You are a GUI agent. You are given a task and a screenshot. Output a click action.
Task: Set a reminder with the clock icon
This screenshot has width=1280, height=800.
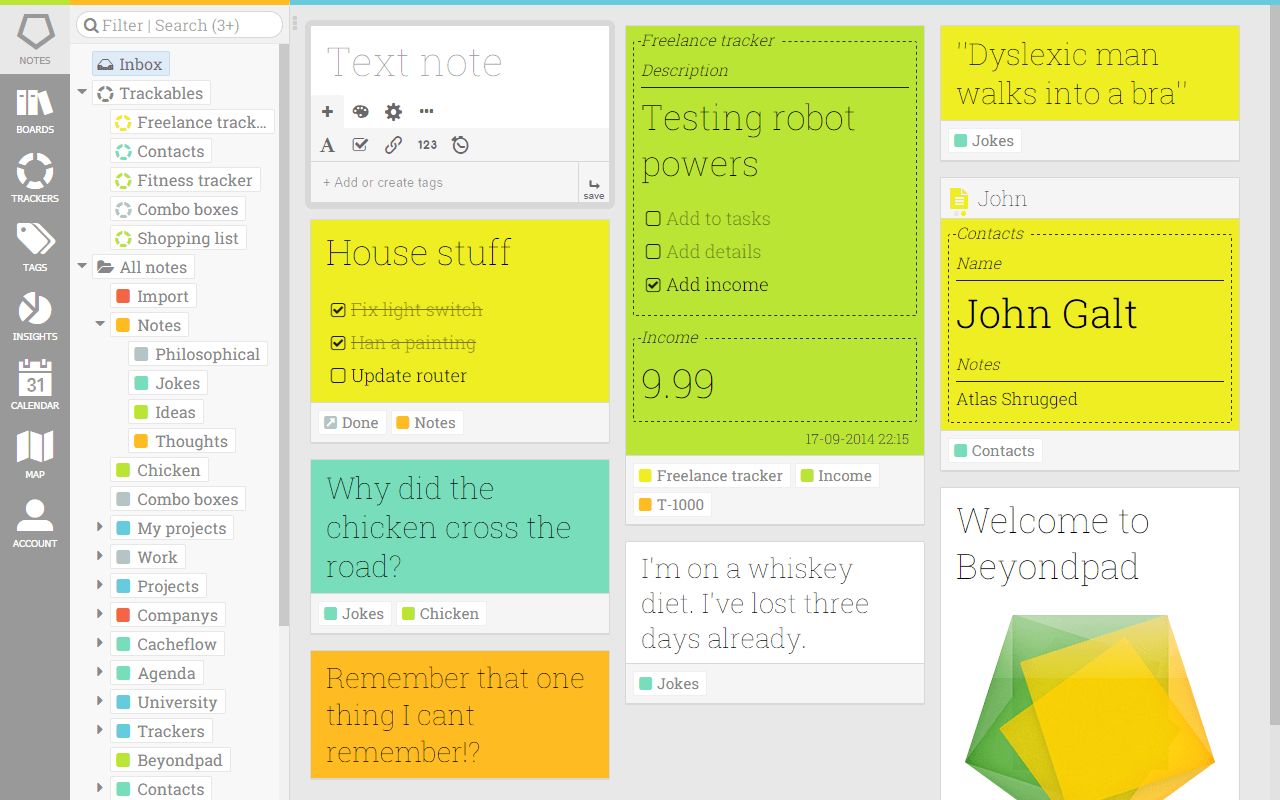(460, 145)
